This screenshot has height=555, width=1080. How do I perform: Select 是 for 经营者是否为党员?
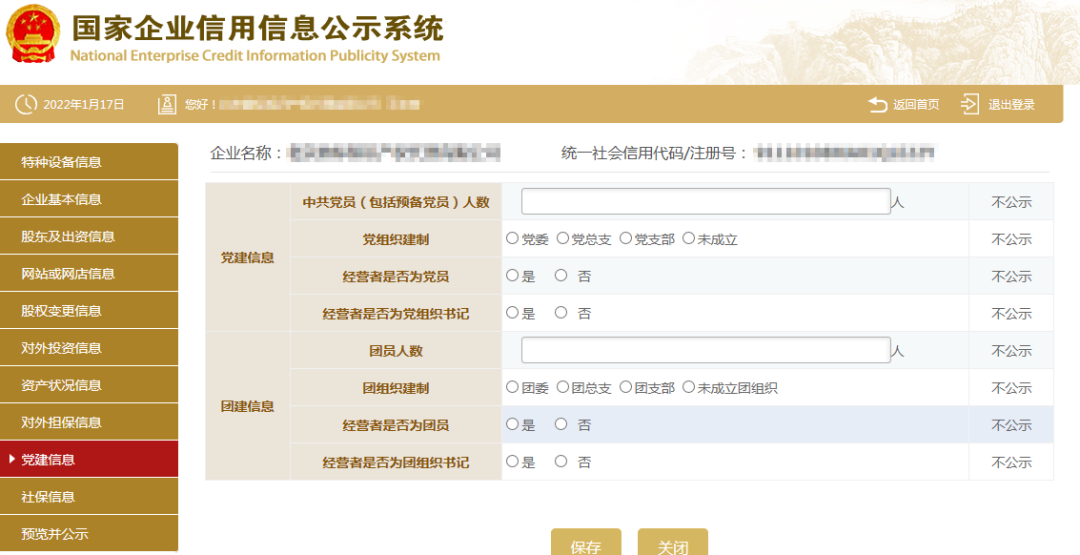pyautogui.click(x=512, y=276)
